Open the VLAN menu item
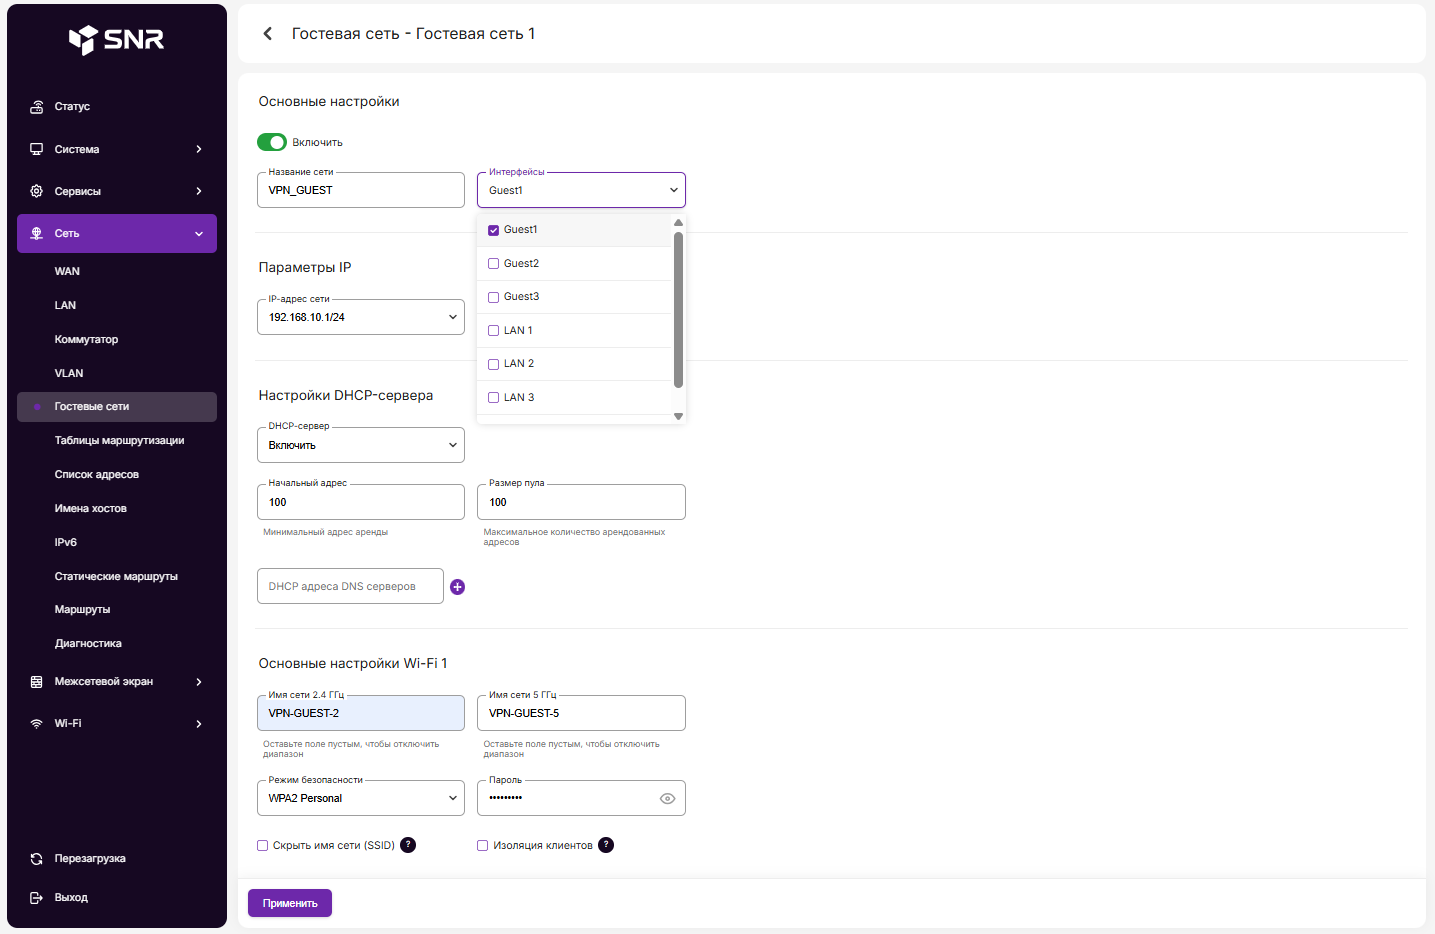This screenshot has height=934, width=1435. coord(69,373)
